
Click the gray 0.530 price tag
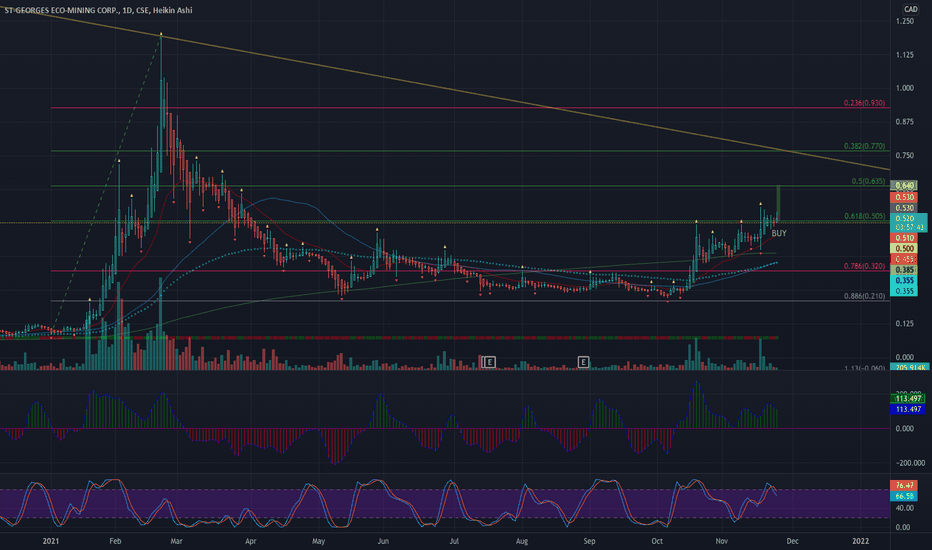pyautogui.click(x=905, y=208)
